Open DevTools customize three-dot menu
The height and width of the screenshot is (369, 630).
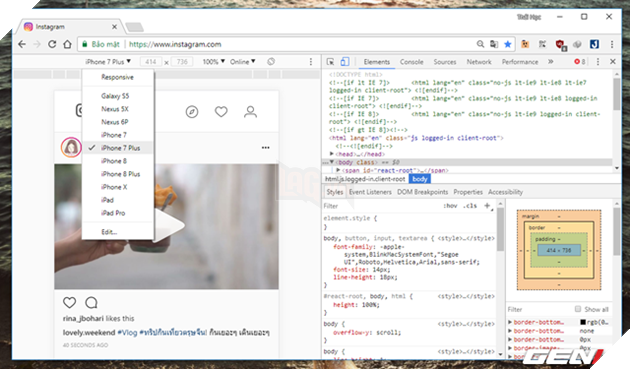(x=598, y=62)
